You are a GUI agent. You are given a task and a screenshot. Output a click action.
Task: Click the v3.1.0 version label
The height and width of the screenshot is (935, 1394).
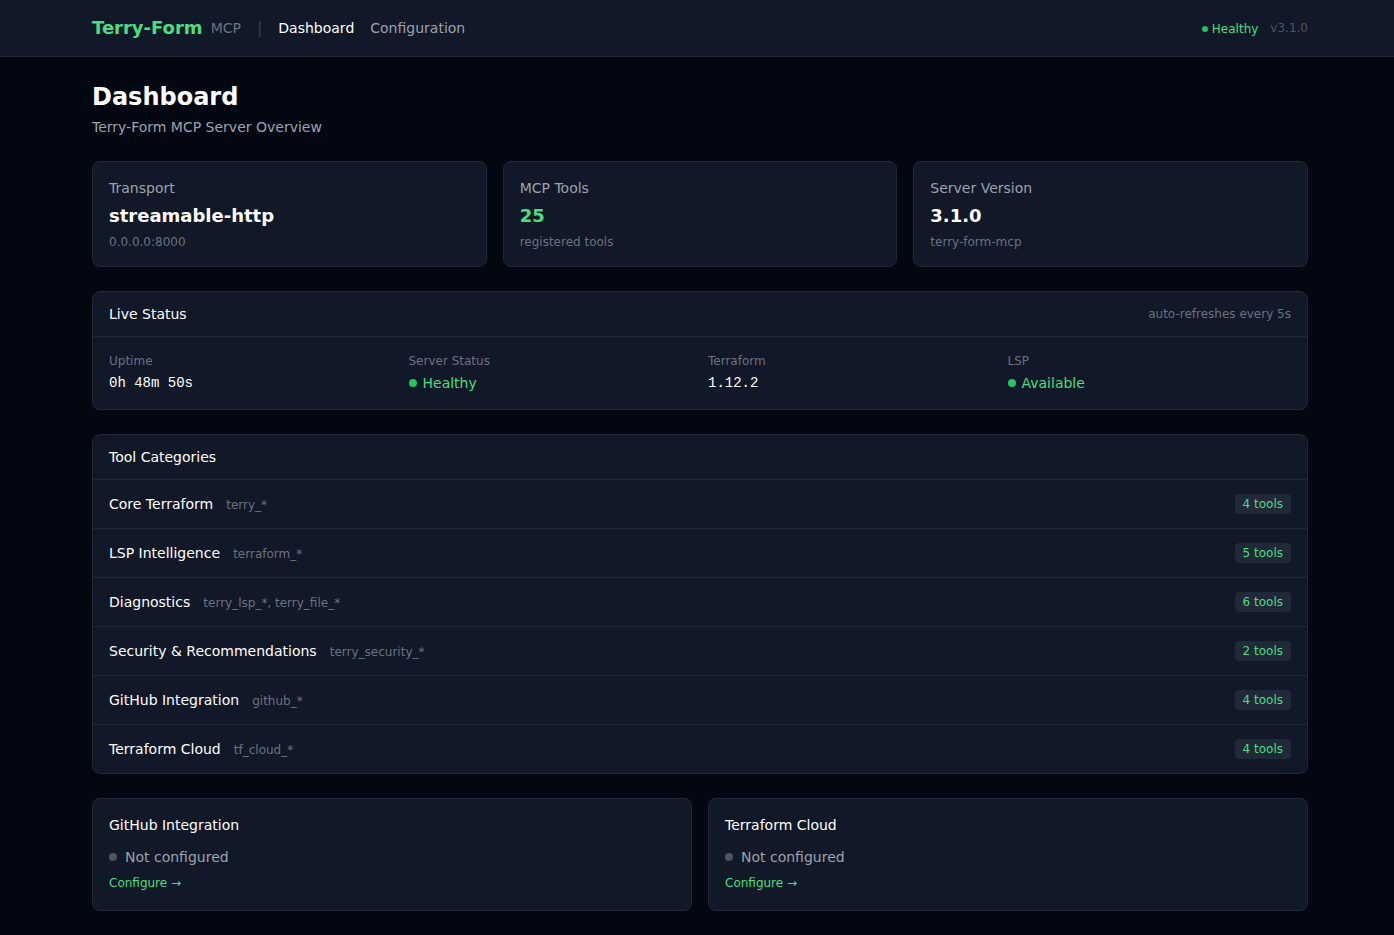(1288, 28)
